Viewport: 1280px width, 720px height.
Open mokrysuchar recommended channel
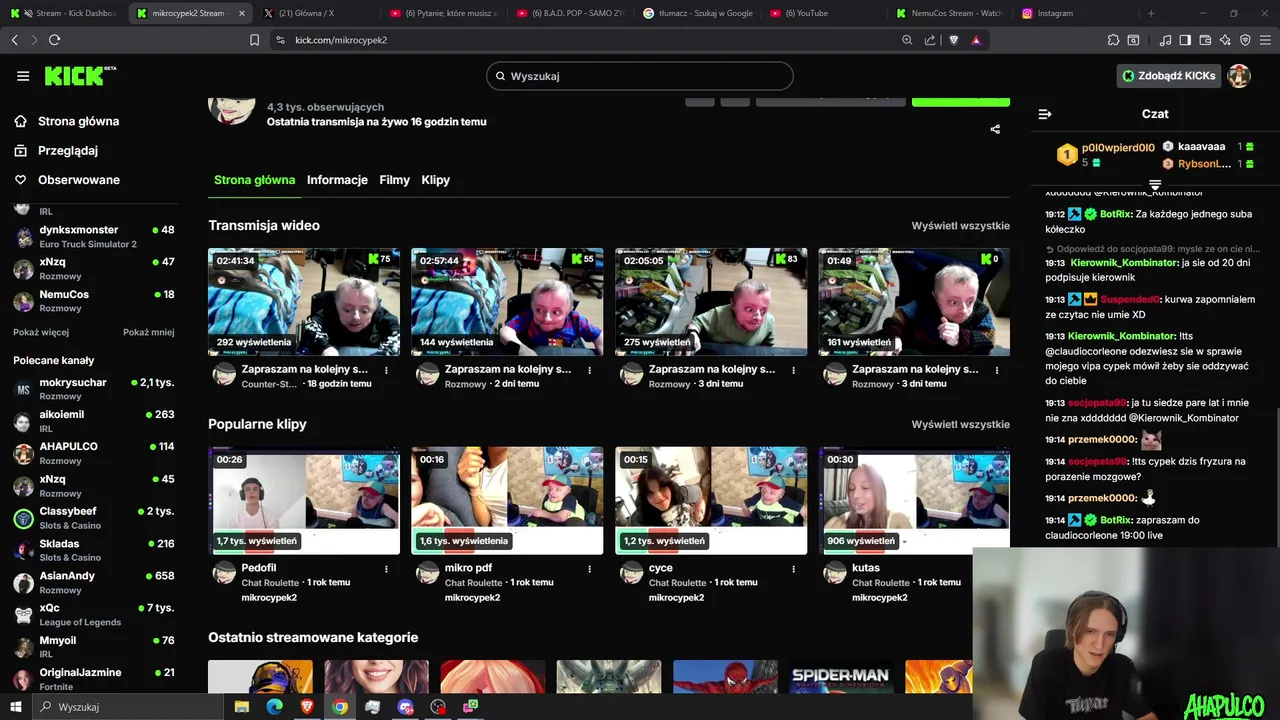click(x=94, y=389)
